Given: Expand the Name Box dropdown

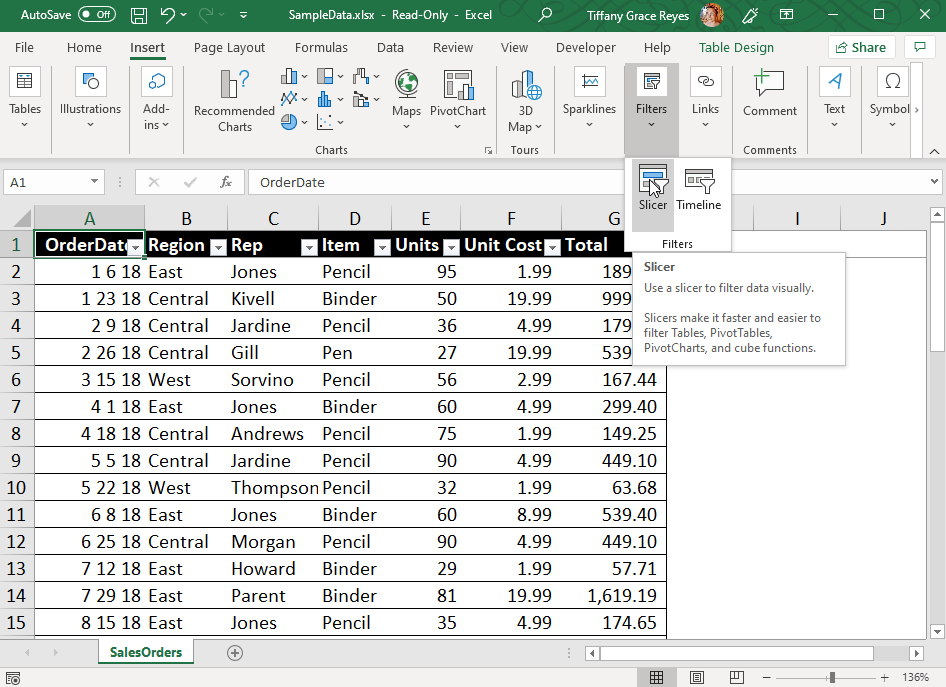Looking at the screenshot, I should (92, 181).
